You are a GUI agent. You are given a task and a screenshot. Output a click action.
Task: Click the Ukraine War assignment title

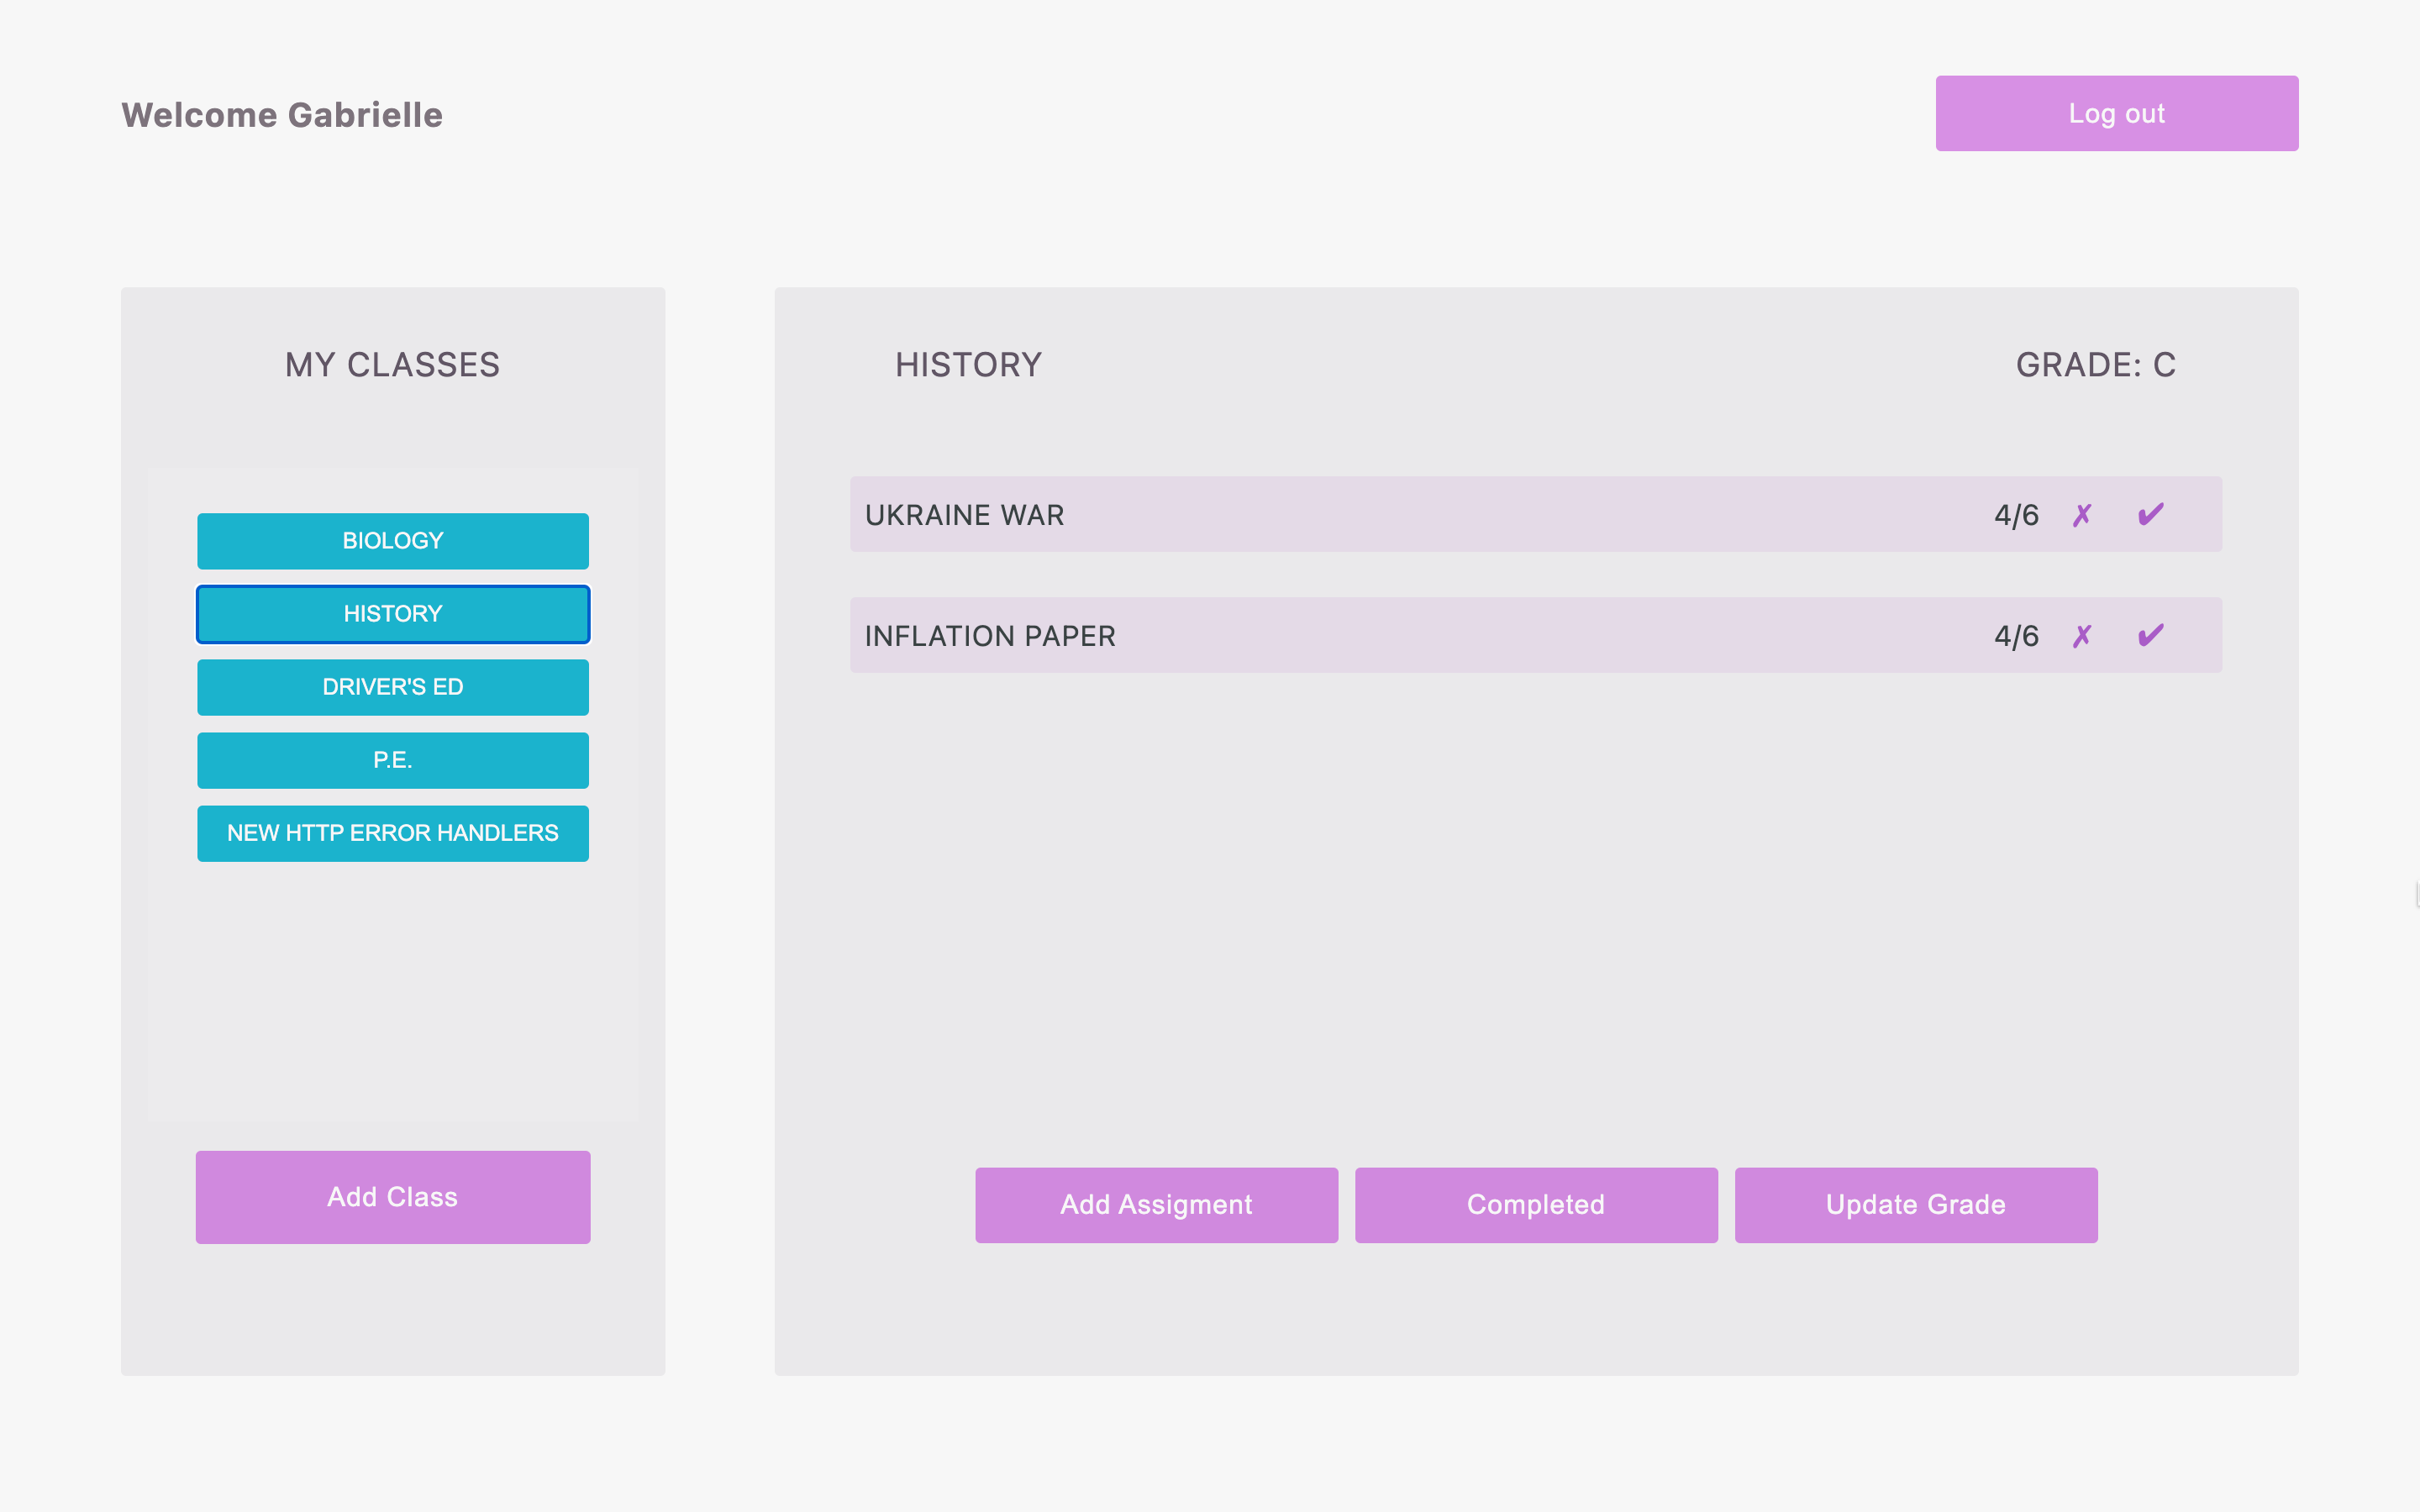[x=964, y=515]
